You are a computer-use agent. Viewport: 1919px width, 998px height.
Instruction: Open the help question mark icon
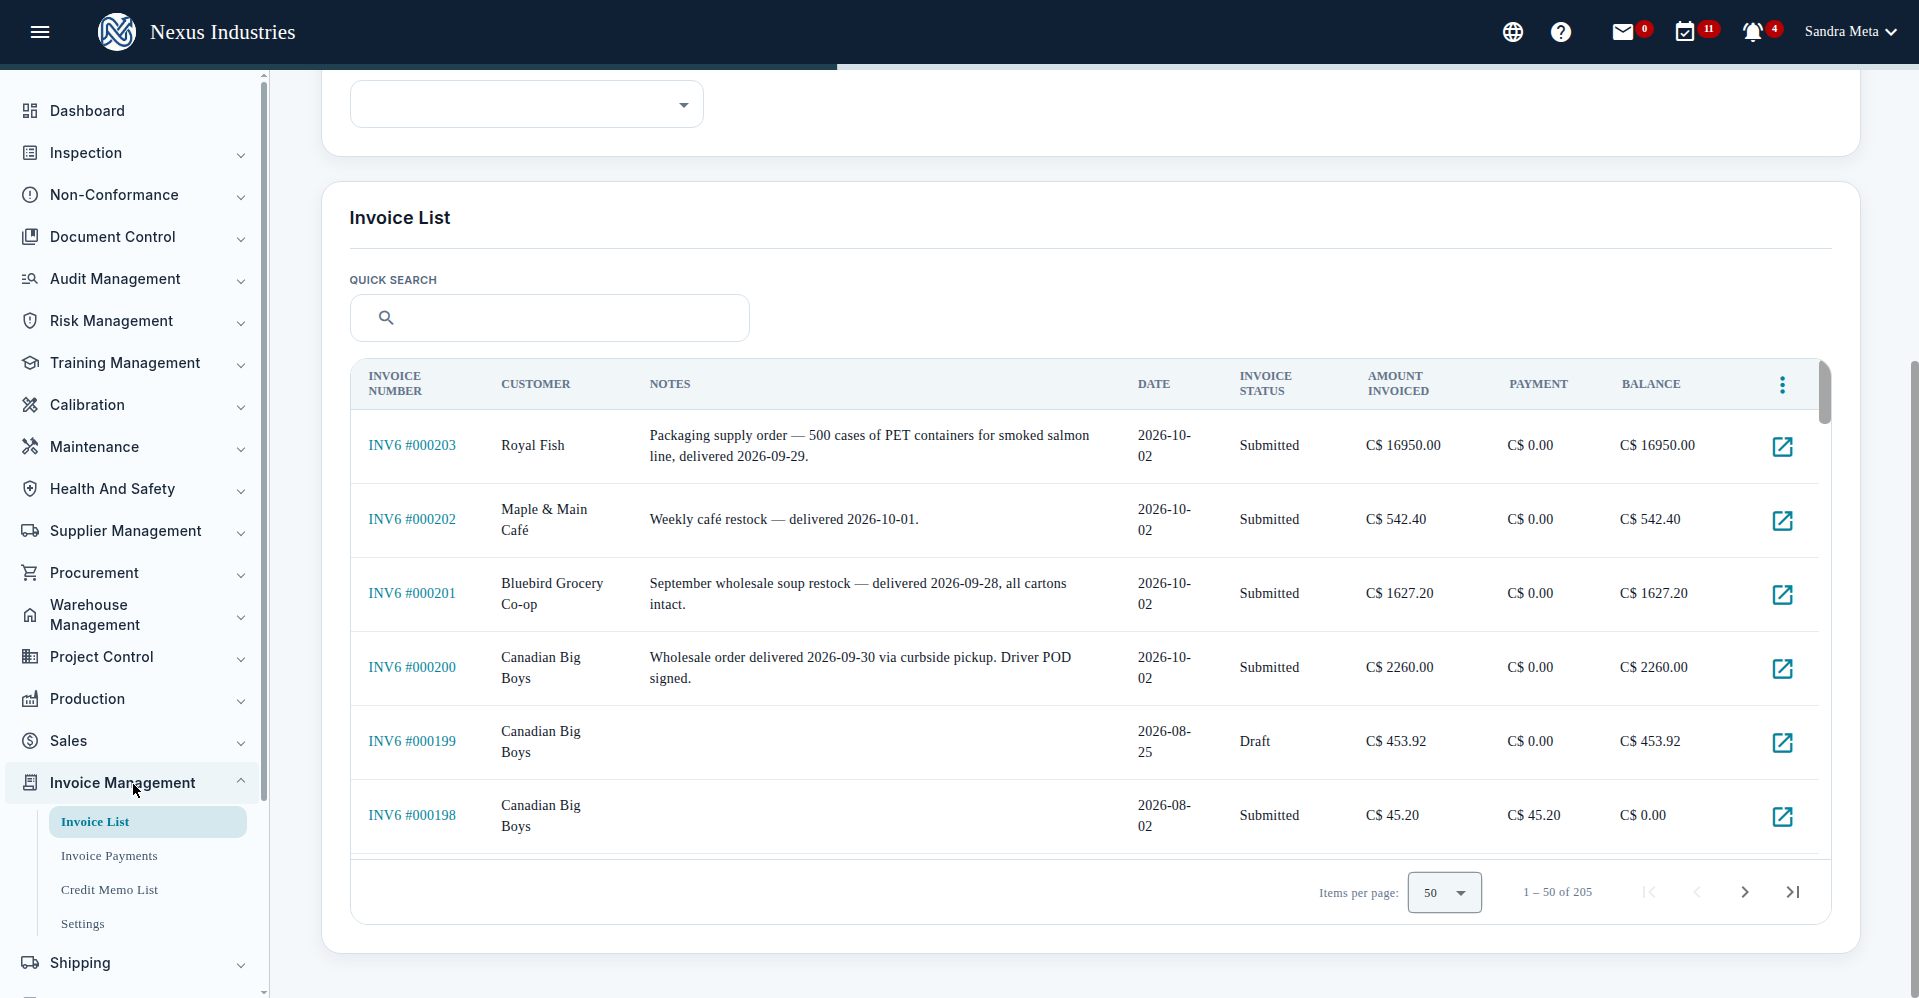point(1561,32)
